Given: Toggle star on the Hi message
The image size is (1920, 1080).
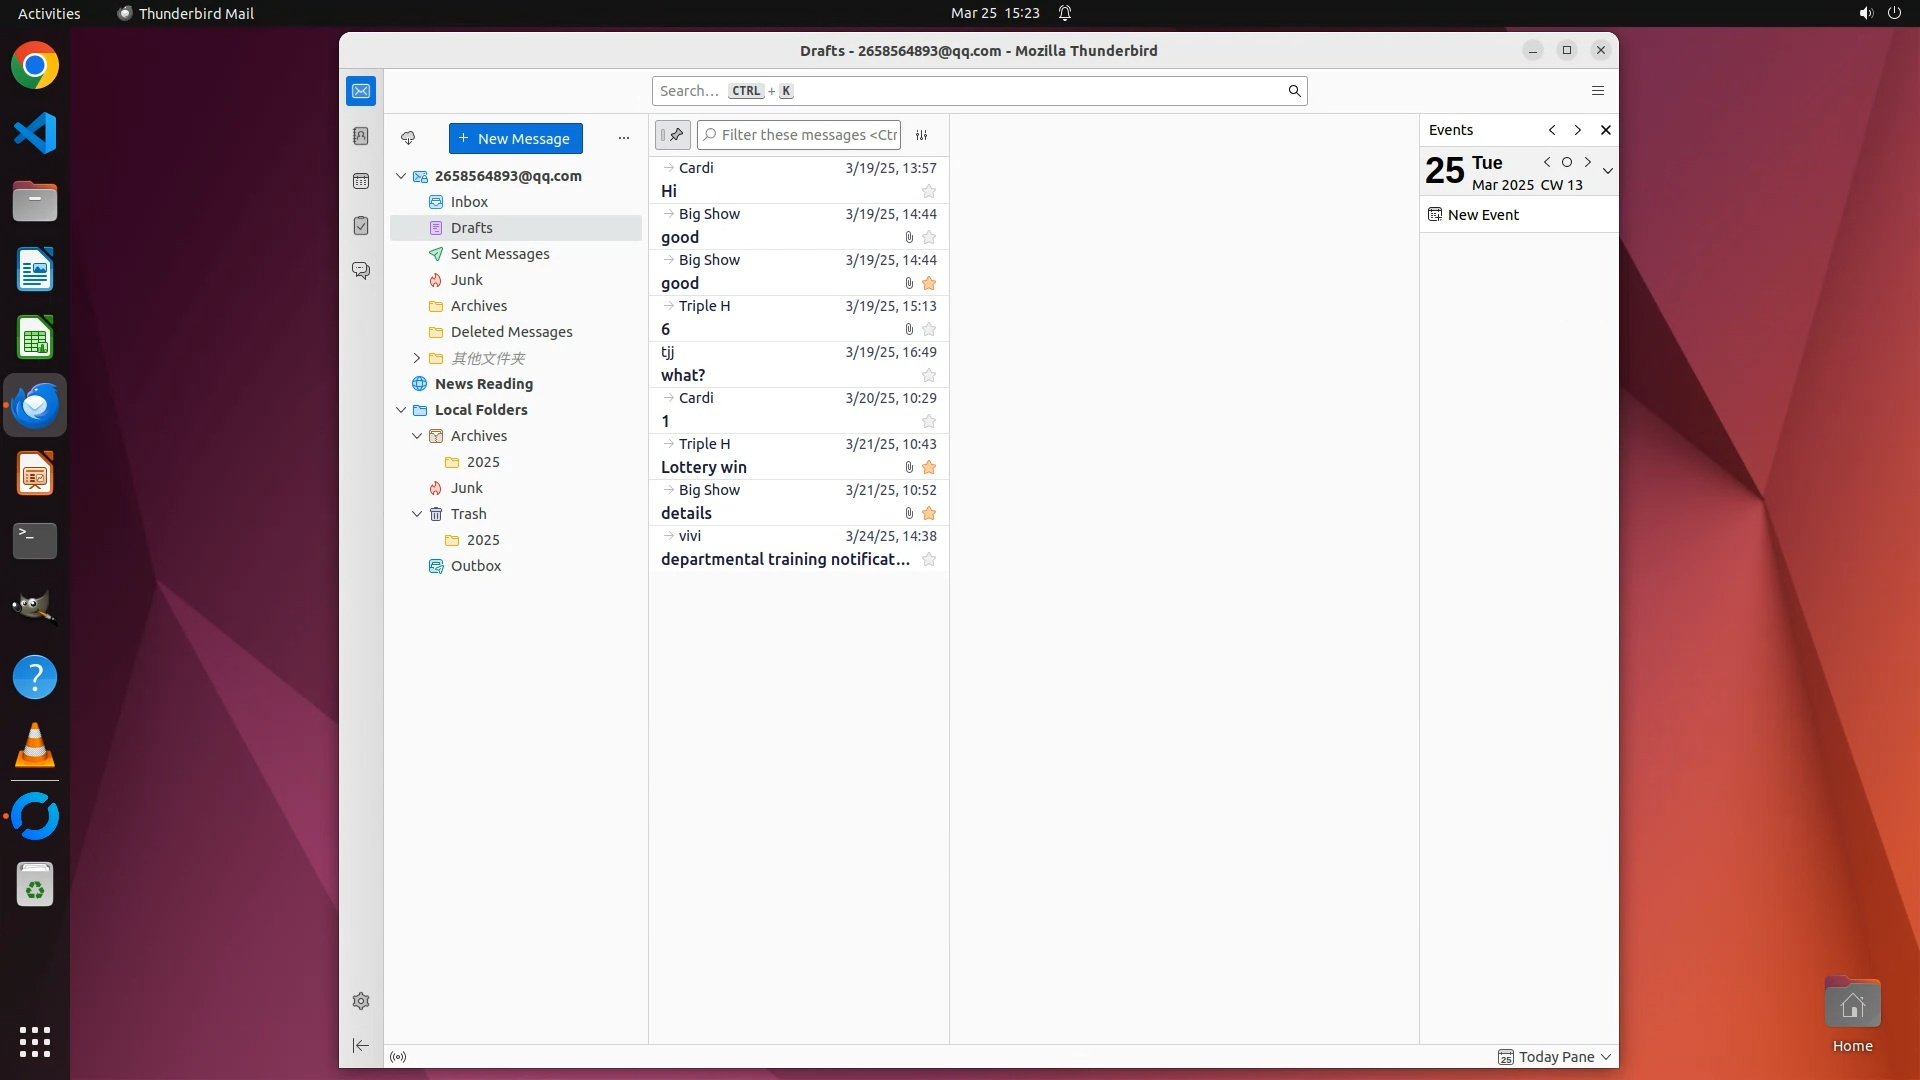Looking at the screenshot, I should pyautogui.click(x=929, y=191).
